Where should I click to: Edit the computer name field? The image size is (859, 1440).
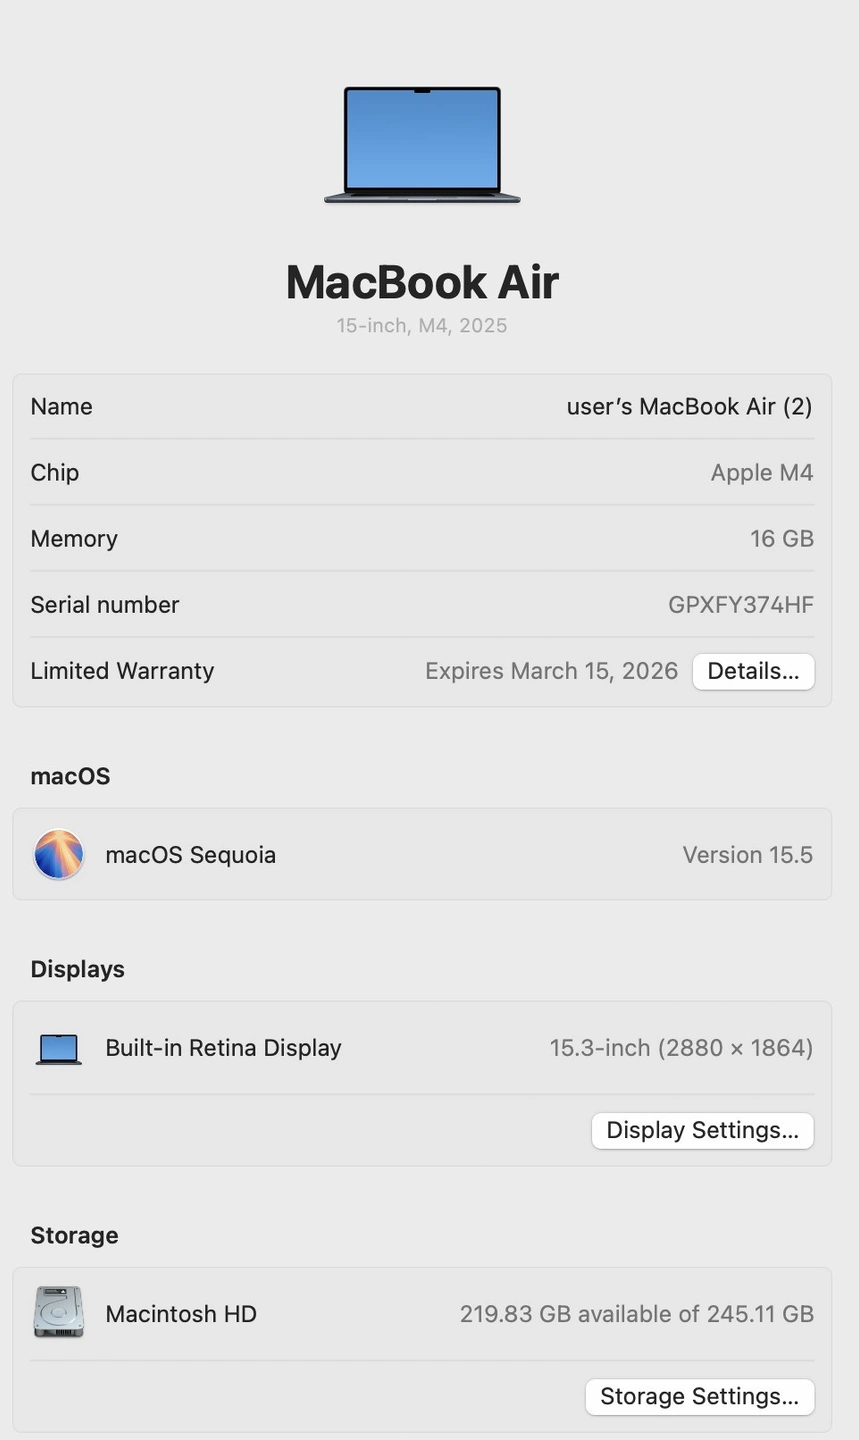tap(689, 406)
